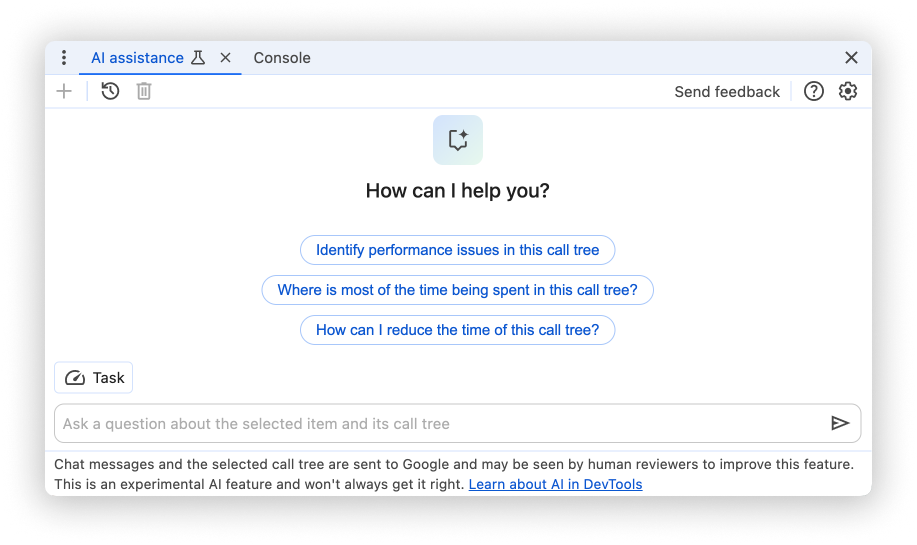Delete the chat with the trash icon
This screenshot has width=917, height=545.
pos(144,92)
